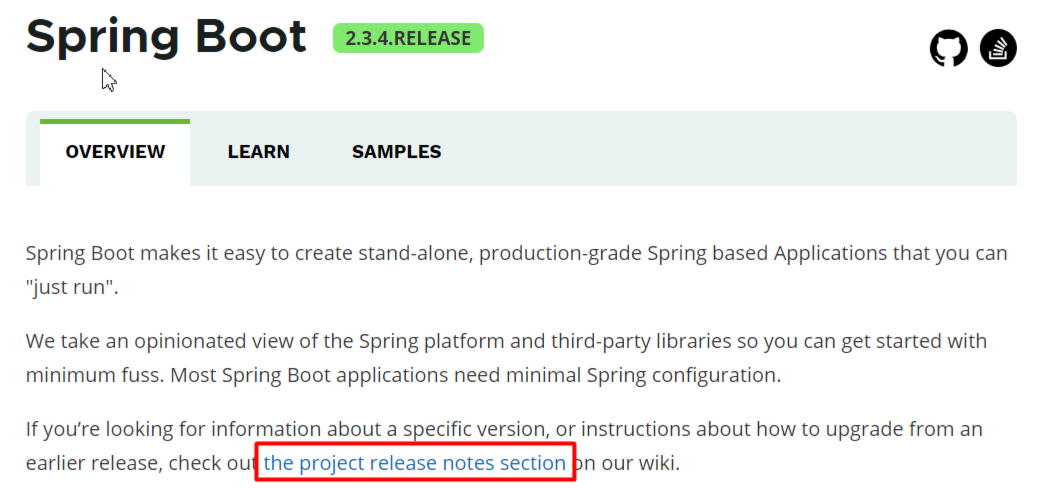Viewport: 1049px width, 488px height.
Task: Click empty tab bar area right of SAMPLES
Action: pos(730,152)
